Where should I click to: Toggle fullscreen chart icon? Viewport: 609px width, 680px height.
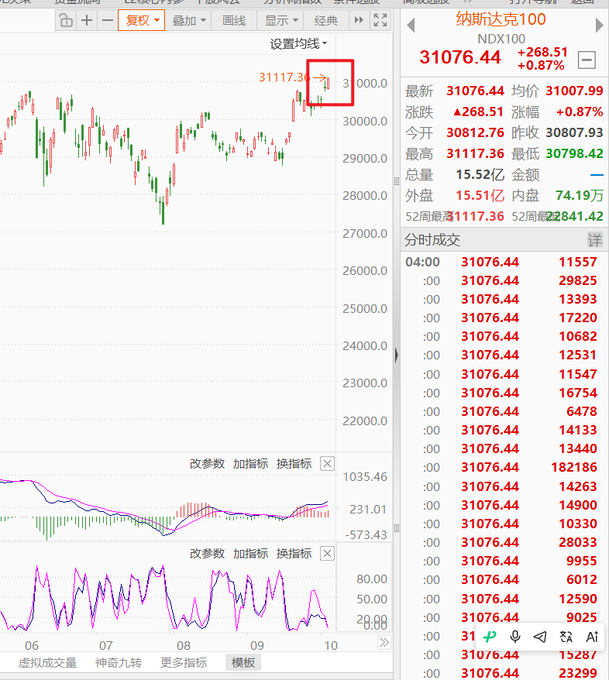coord(380,20)
